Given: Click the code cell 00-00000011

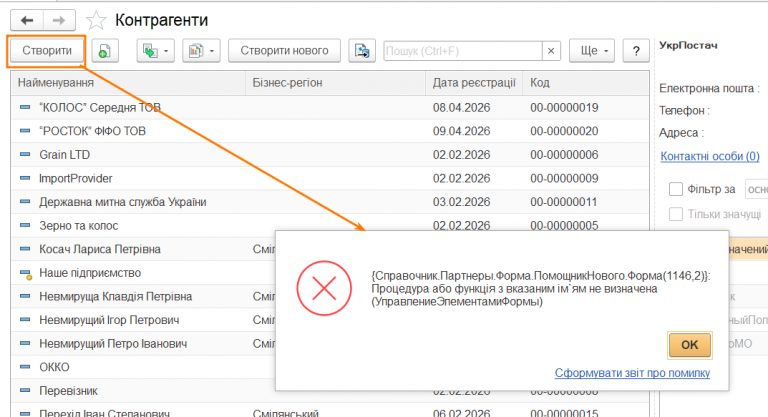Looking at the screenshot, I should pos(564,202).
